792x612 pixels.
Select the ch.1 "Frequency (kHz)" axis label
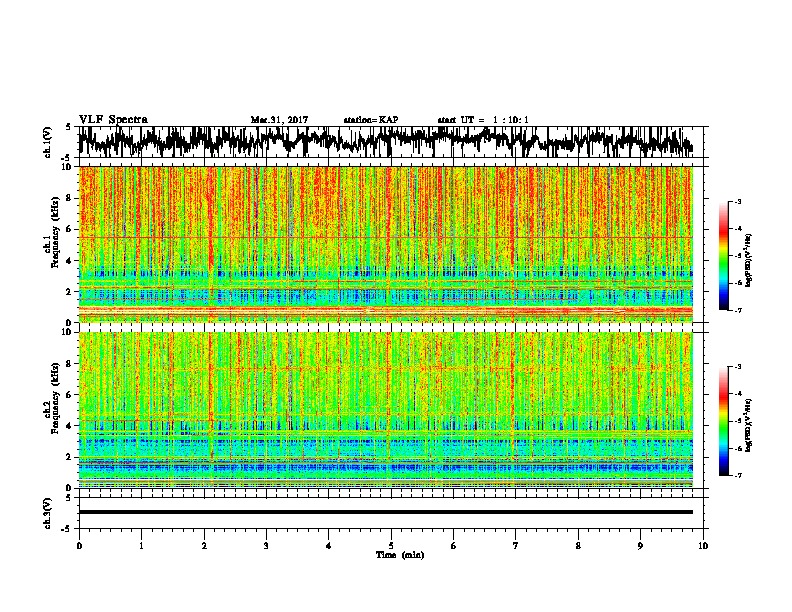coord(55,233)
